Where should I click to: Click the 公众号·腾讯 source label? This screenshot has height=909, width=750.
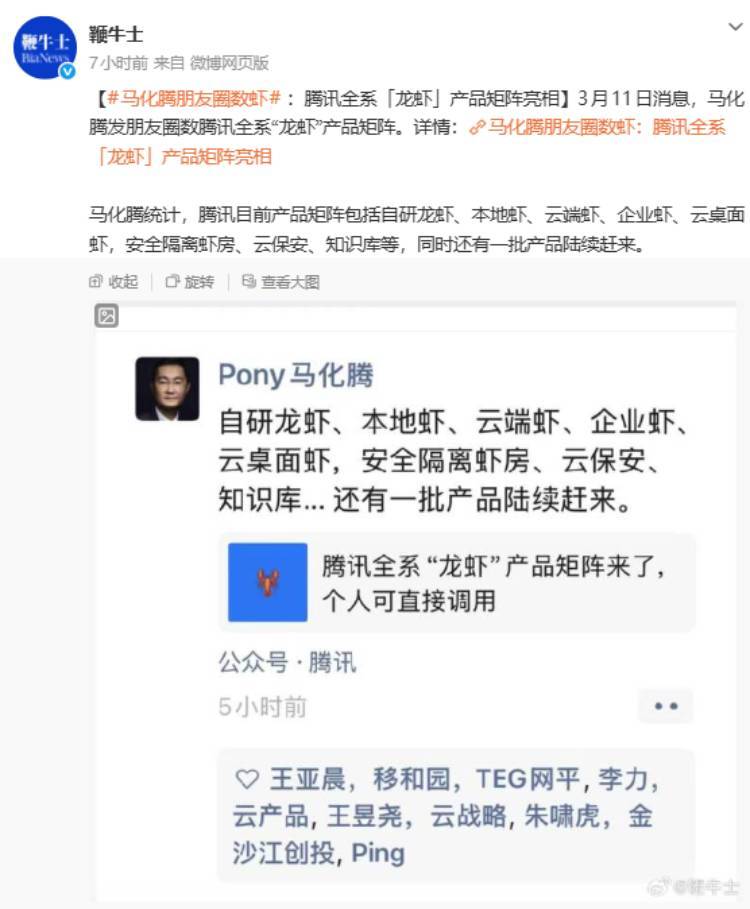[x=287, y=662]
